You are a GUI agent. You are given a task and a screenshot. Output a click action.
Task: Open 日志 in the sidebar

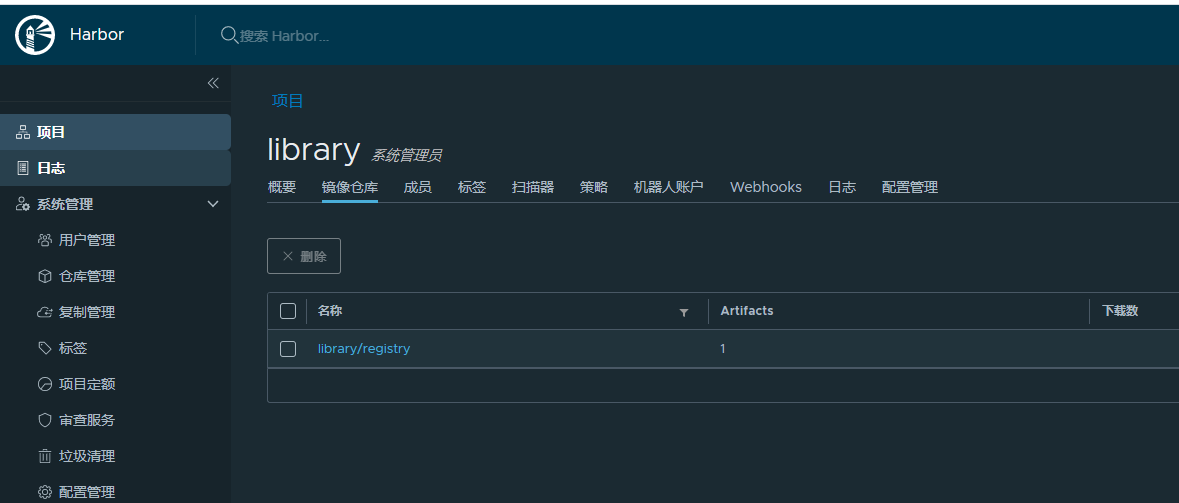click(x=115, y=168)
